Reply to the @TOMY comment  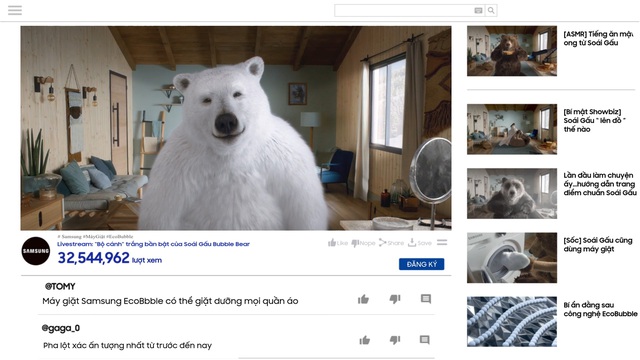coord(426,299)
